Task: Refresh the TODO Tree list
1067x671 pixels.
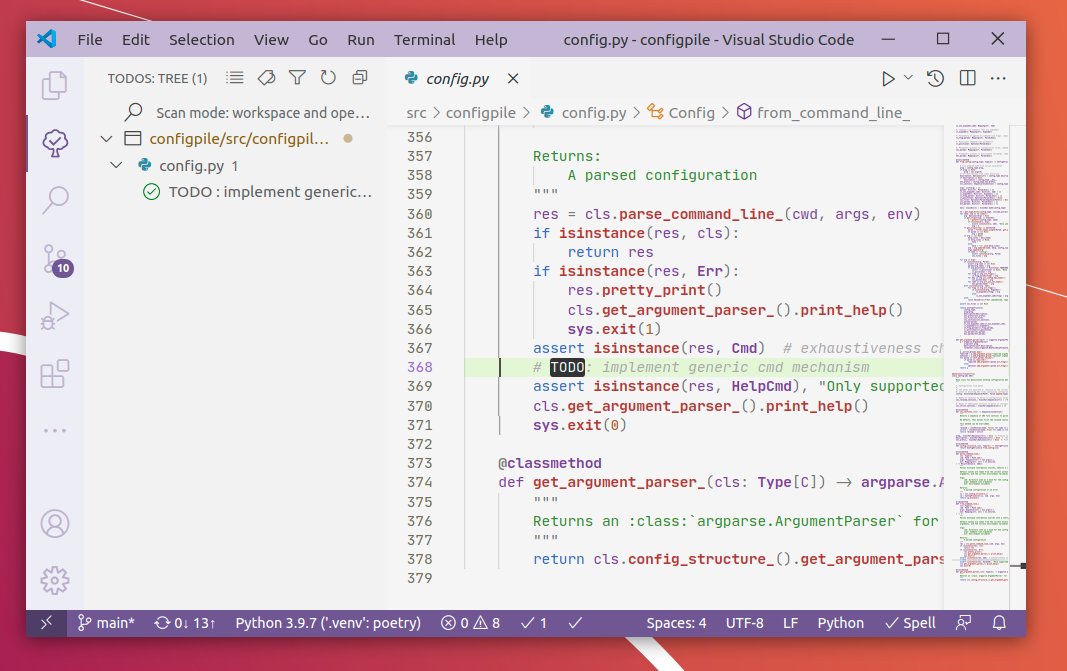Action: (328, 77)
